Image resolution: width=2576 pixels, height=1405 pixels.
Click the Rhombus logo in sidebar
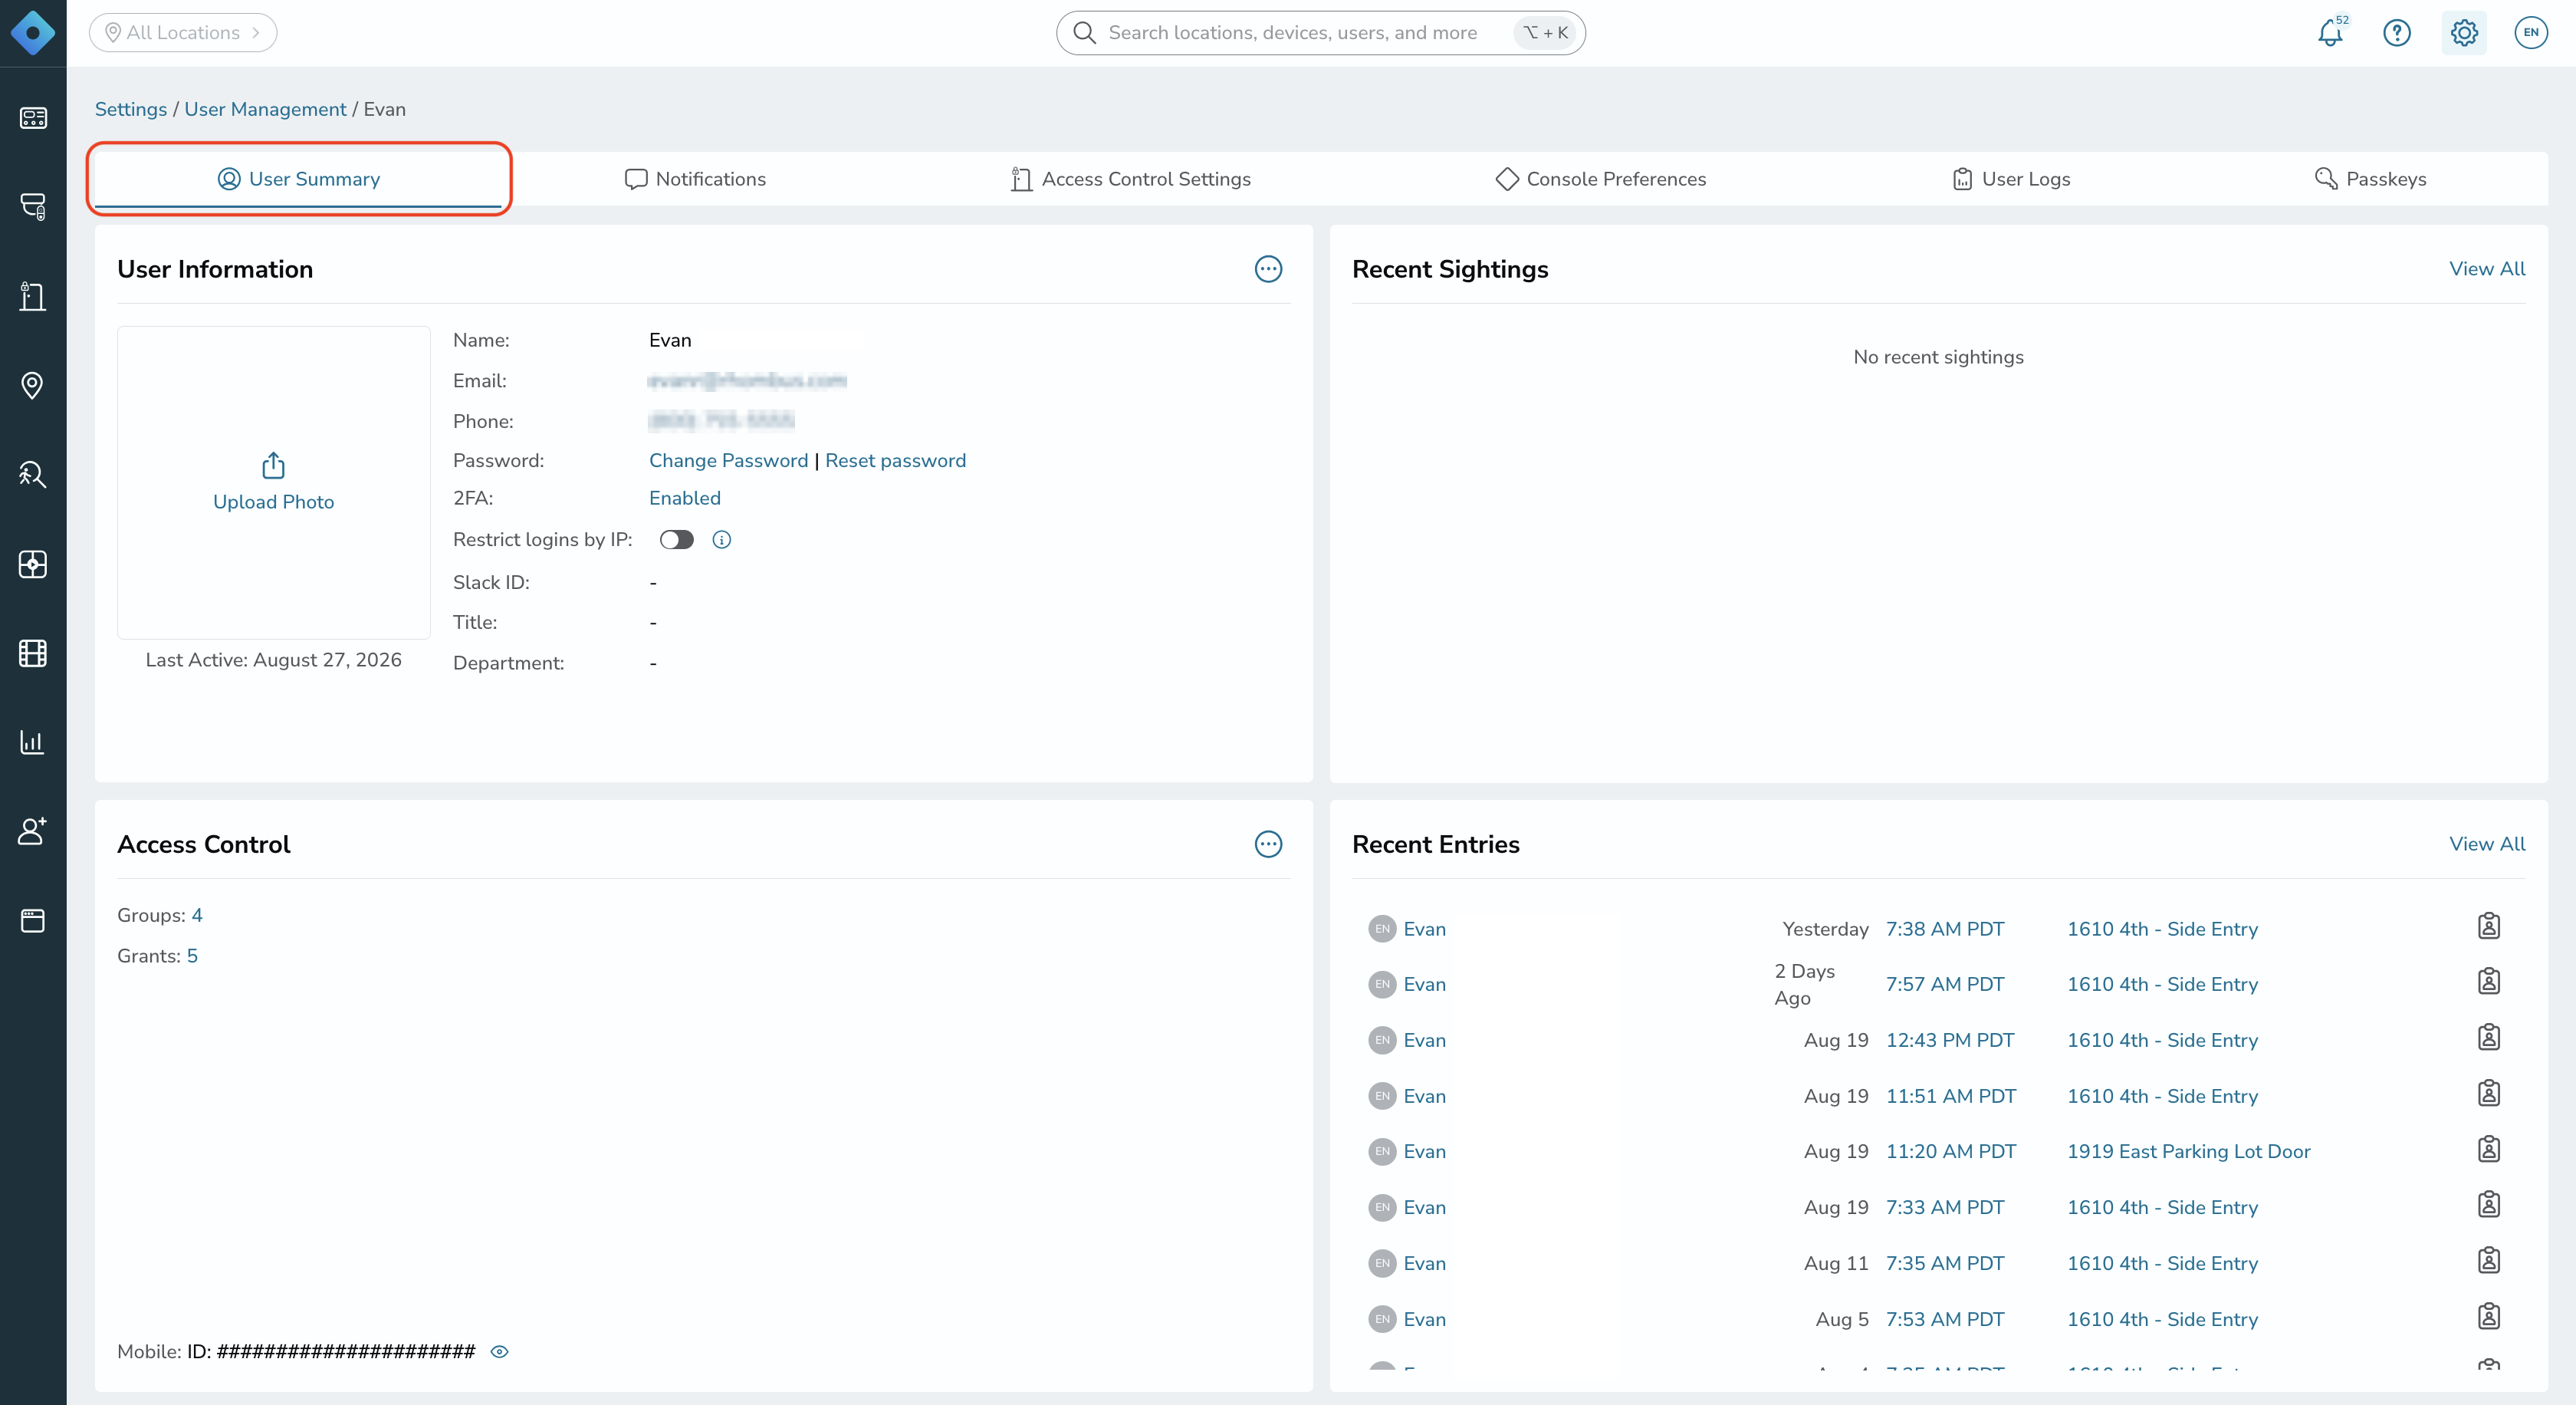(x=33, y=33)
